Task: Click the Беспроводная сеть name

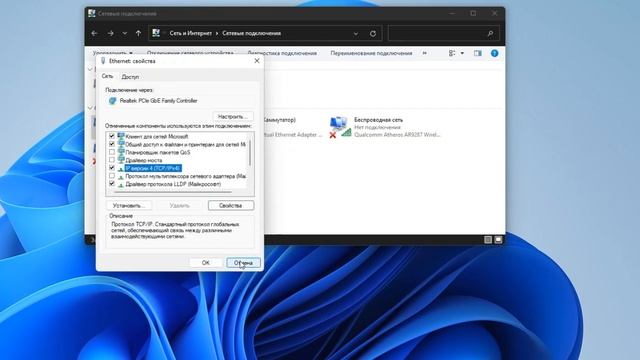Action: pos(378,120)
